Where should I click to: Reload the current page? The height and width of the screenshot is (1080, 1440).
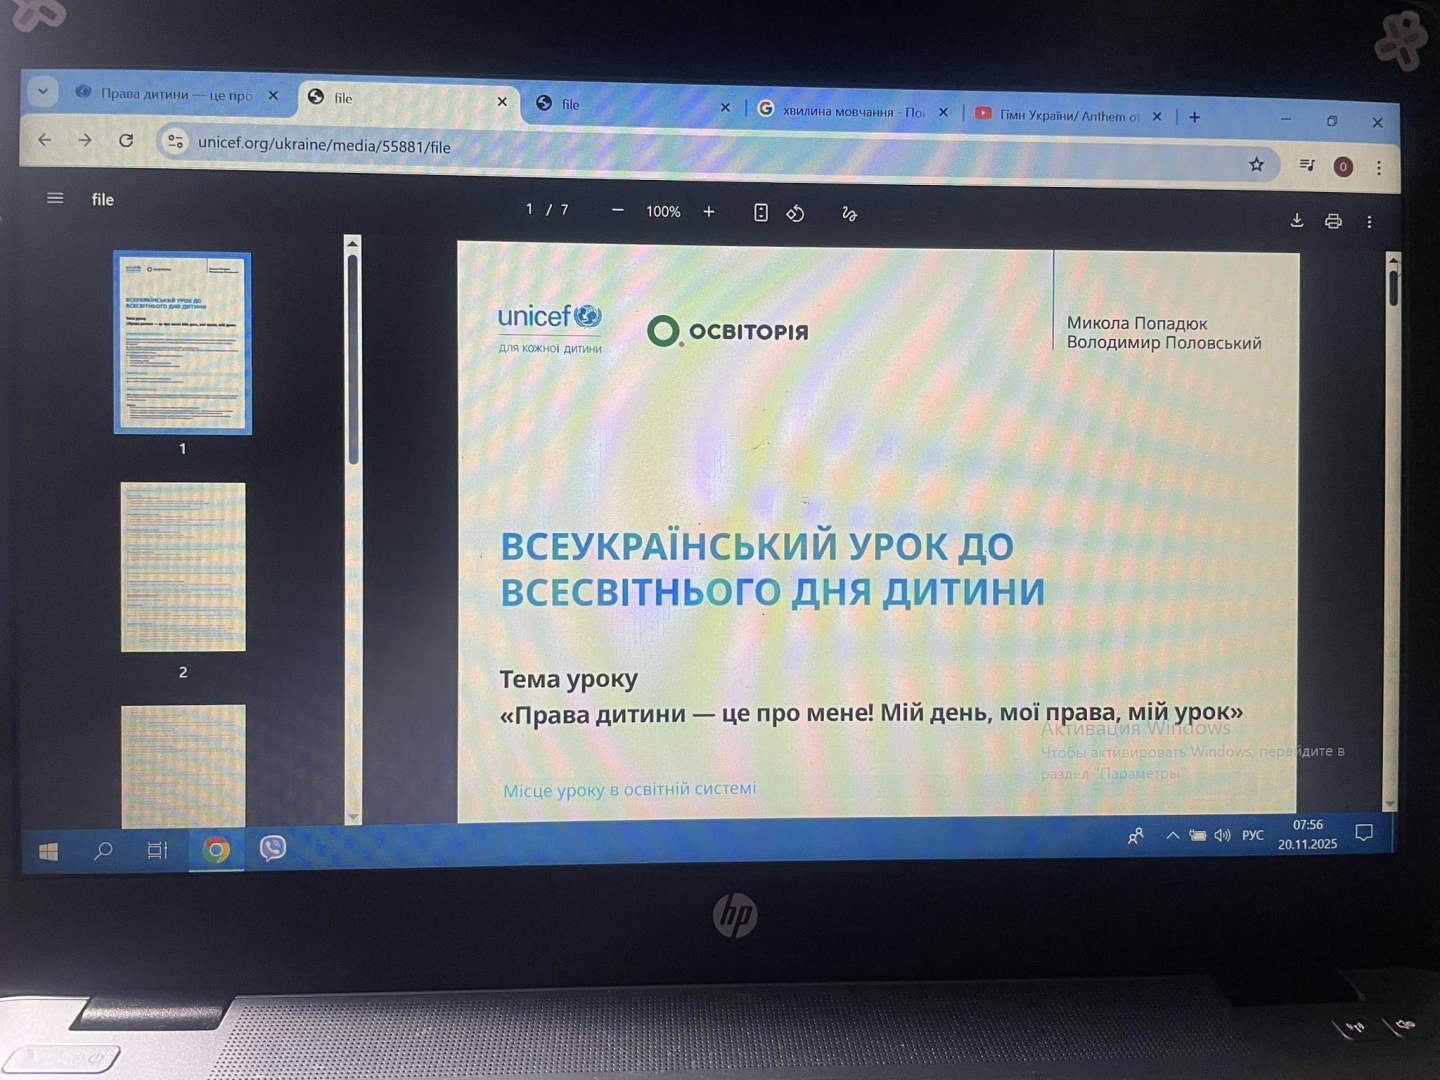tap(126, 140)
